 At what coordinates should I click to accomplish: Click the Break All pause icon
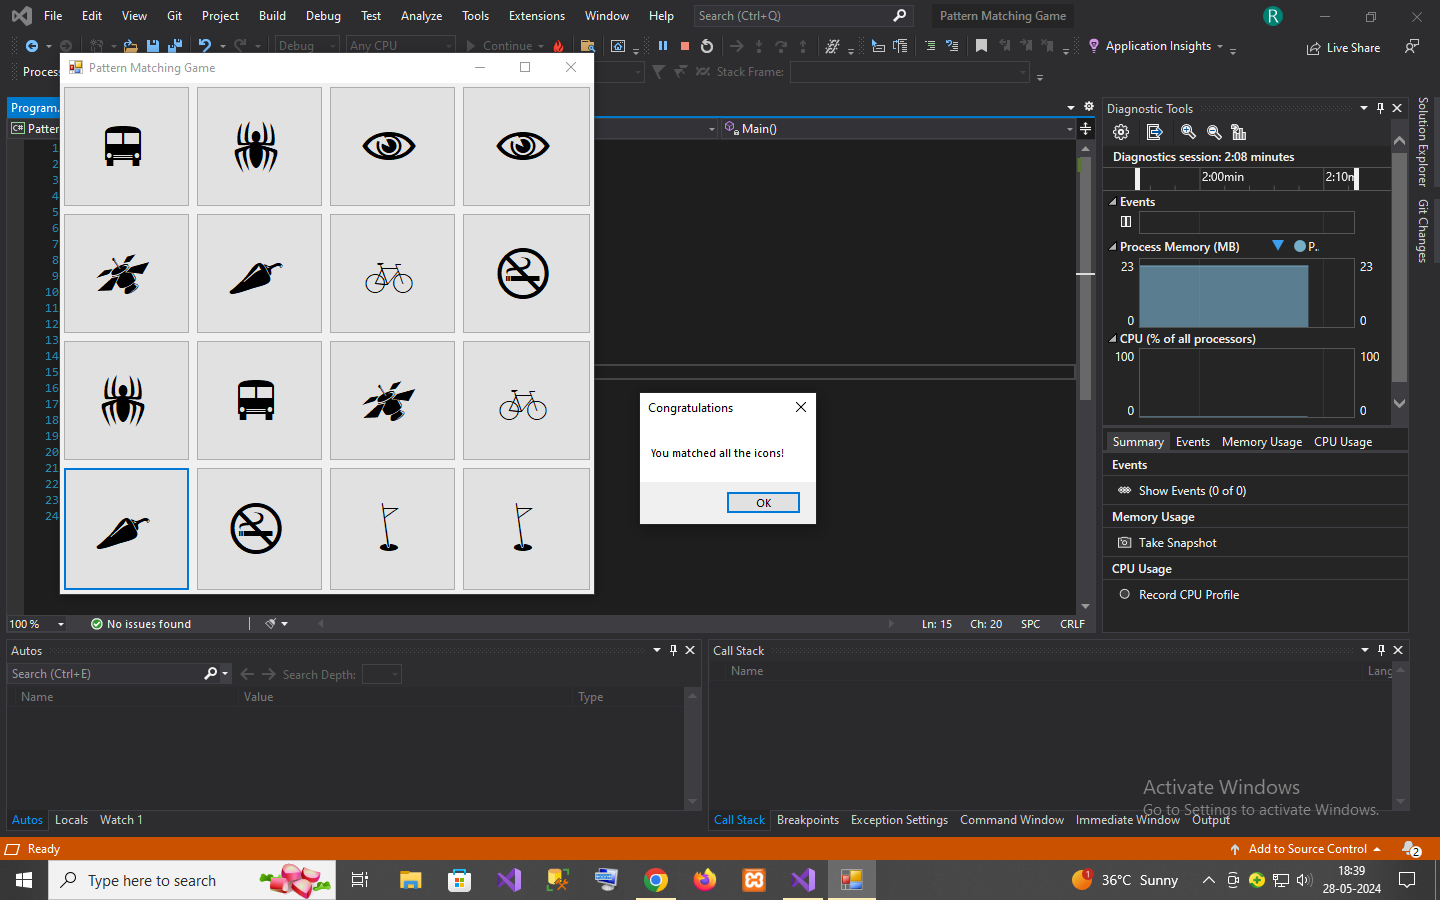coord(662,45)
